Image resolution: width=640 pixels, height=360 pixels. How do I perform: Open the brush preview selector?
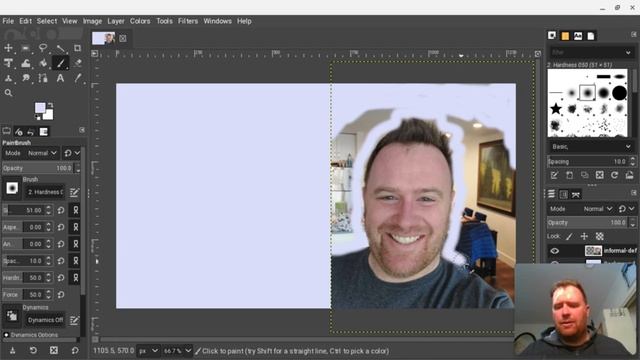coord(12,188)
